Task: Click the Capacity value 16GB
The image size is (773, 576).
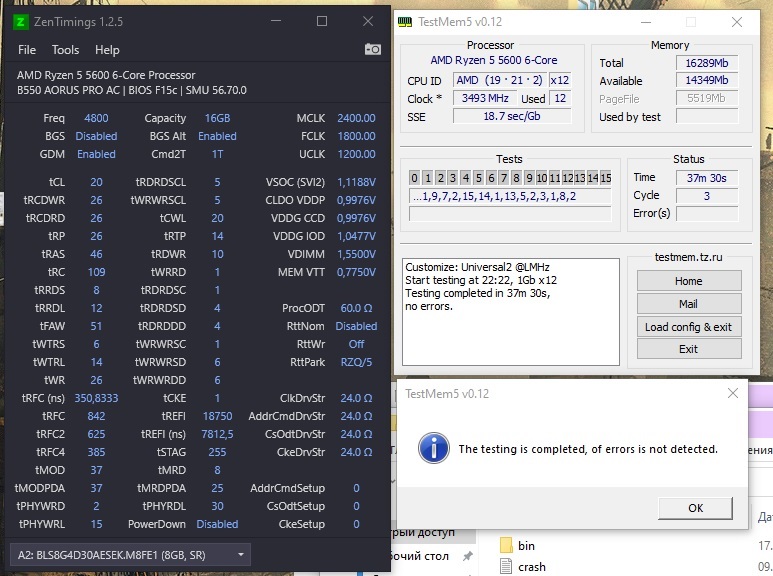Action: [x=217, y=118]
